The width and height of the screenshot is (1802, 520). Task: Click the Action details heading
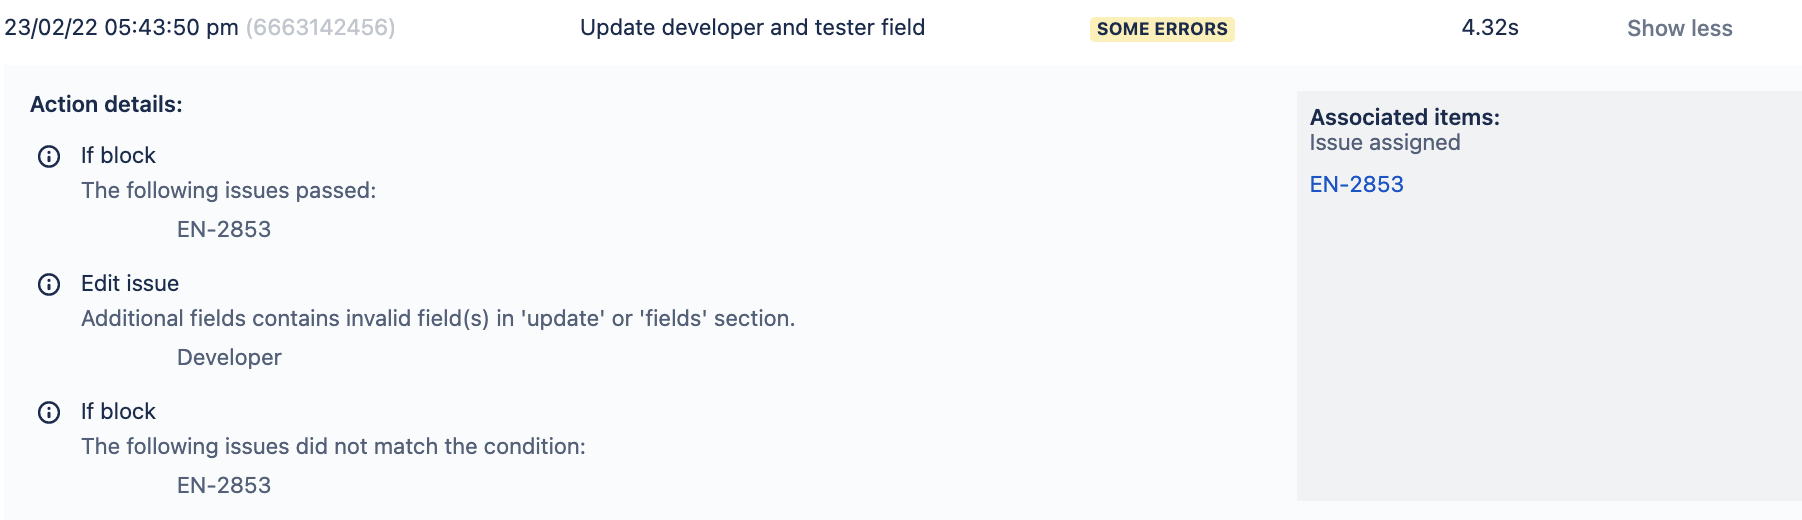pos(106,105)
